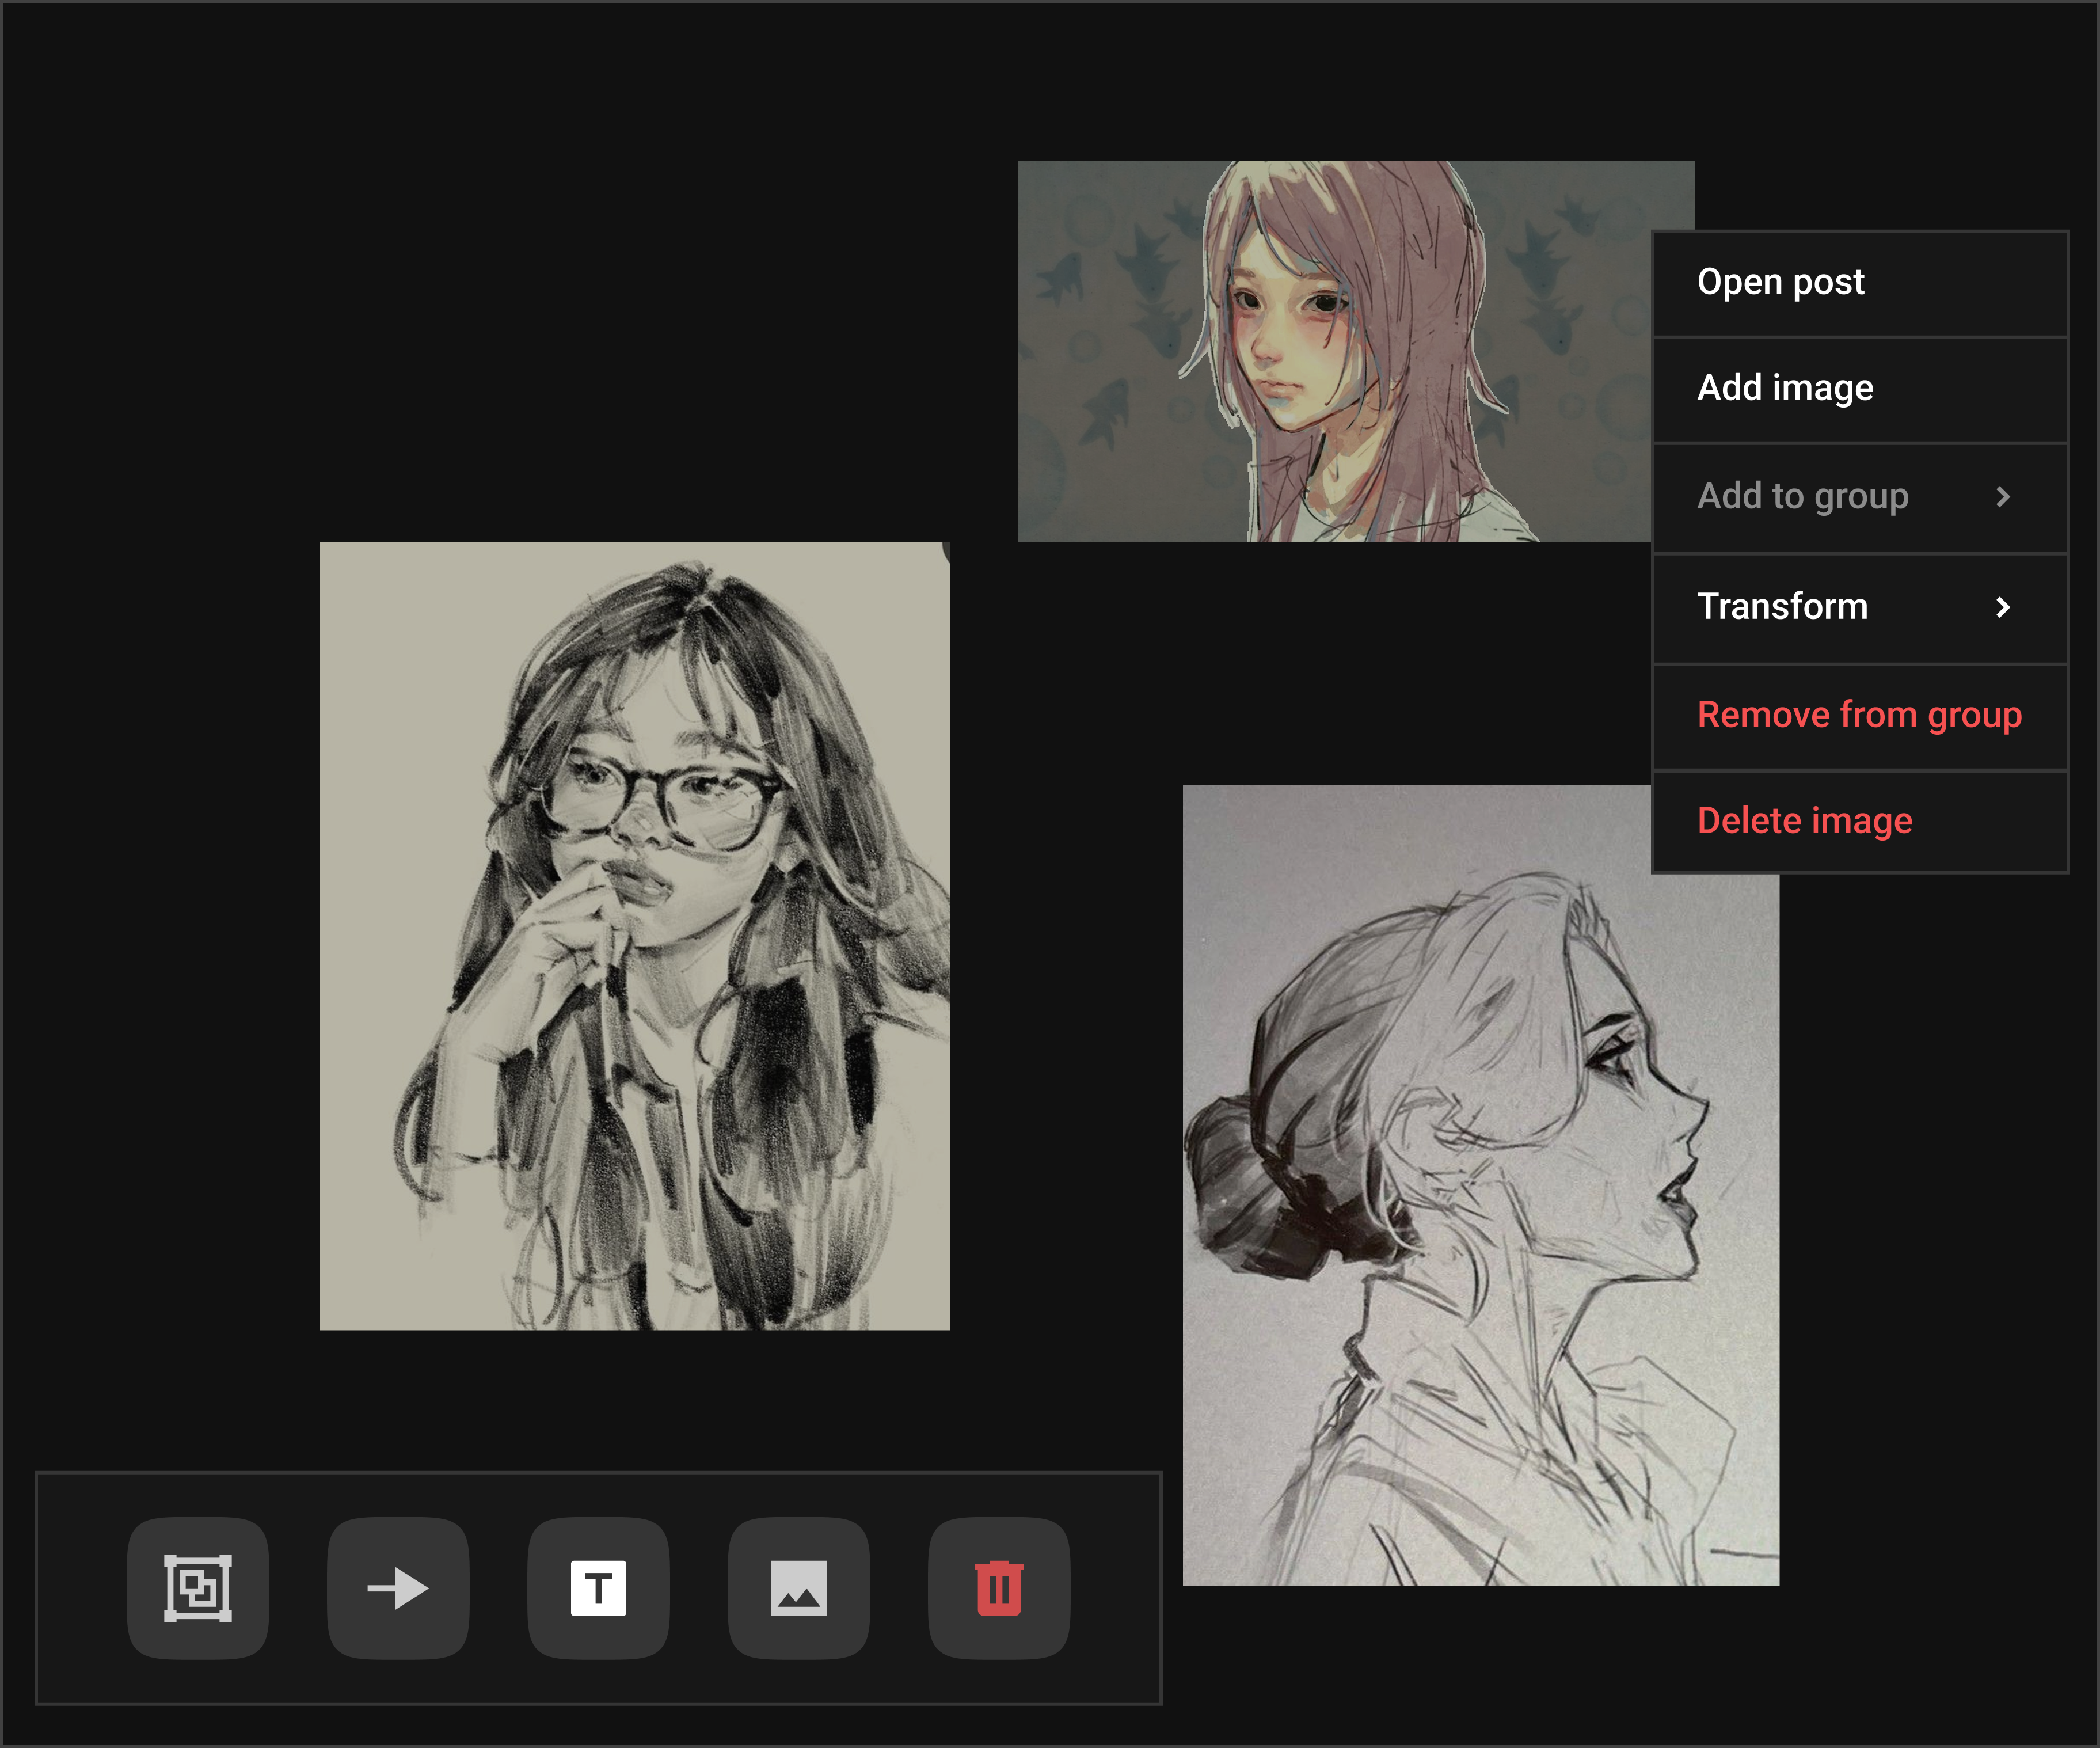Expand chevron beside Add to group
Screen dimensions: 2100x1748
pyautogui.click(x=2002, y=497)
